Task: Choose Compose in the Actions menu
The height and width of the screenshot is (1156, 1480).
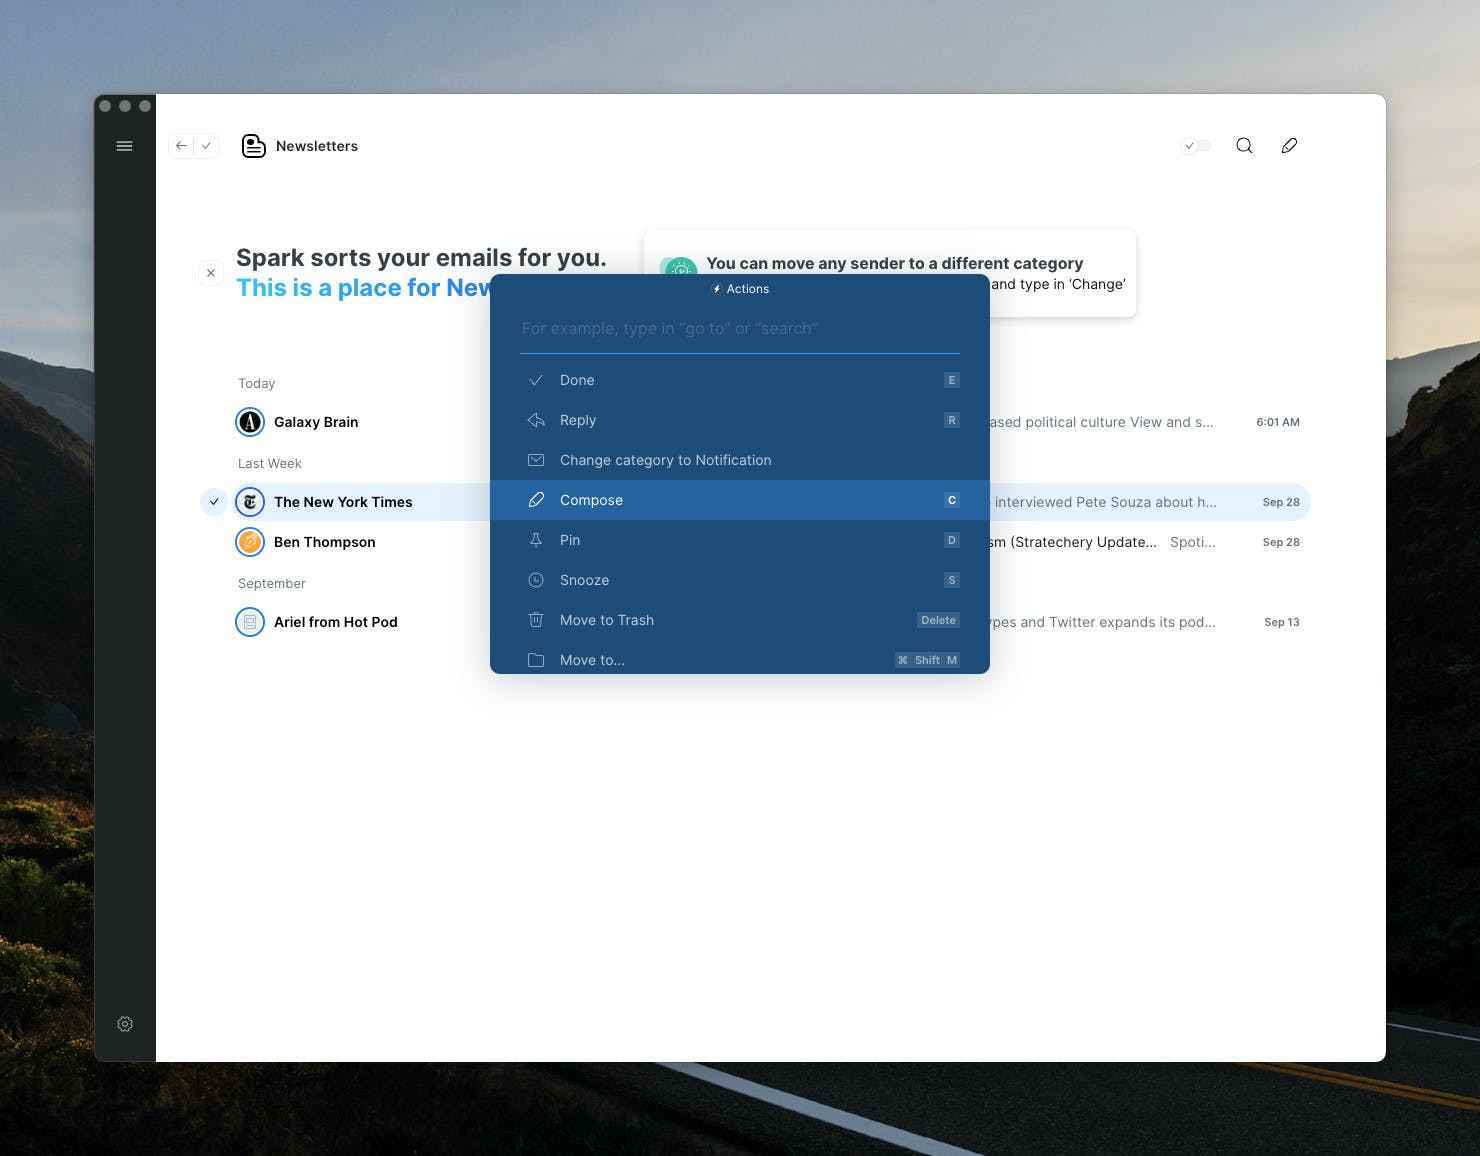Action: coord(740,500)
